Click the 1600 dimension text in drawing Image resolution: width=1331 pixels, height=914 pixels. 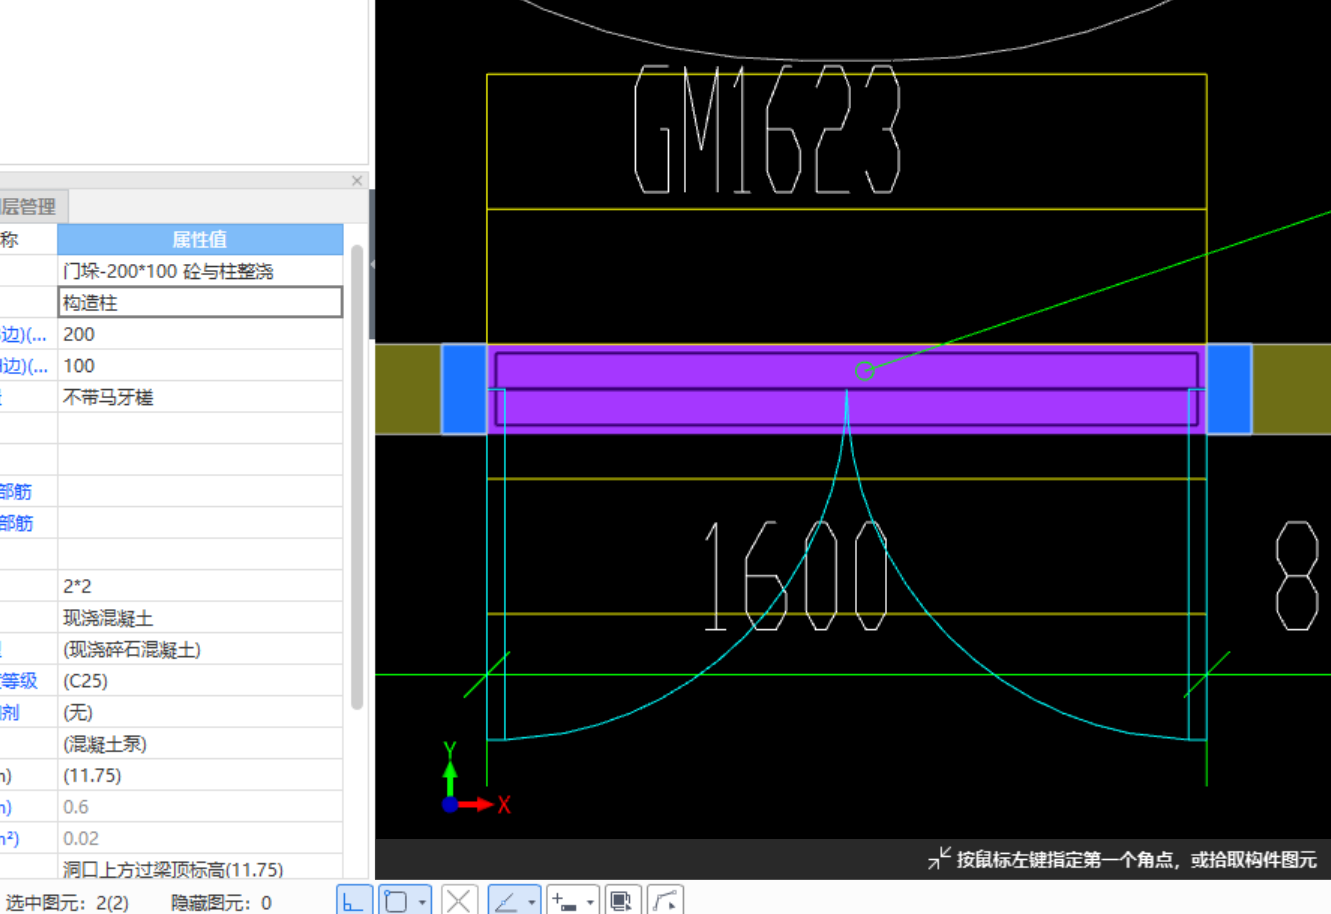[796, 576]
